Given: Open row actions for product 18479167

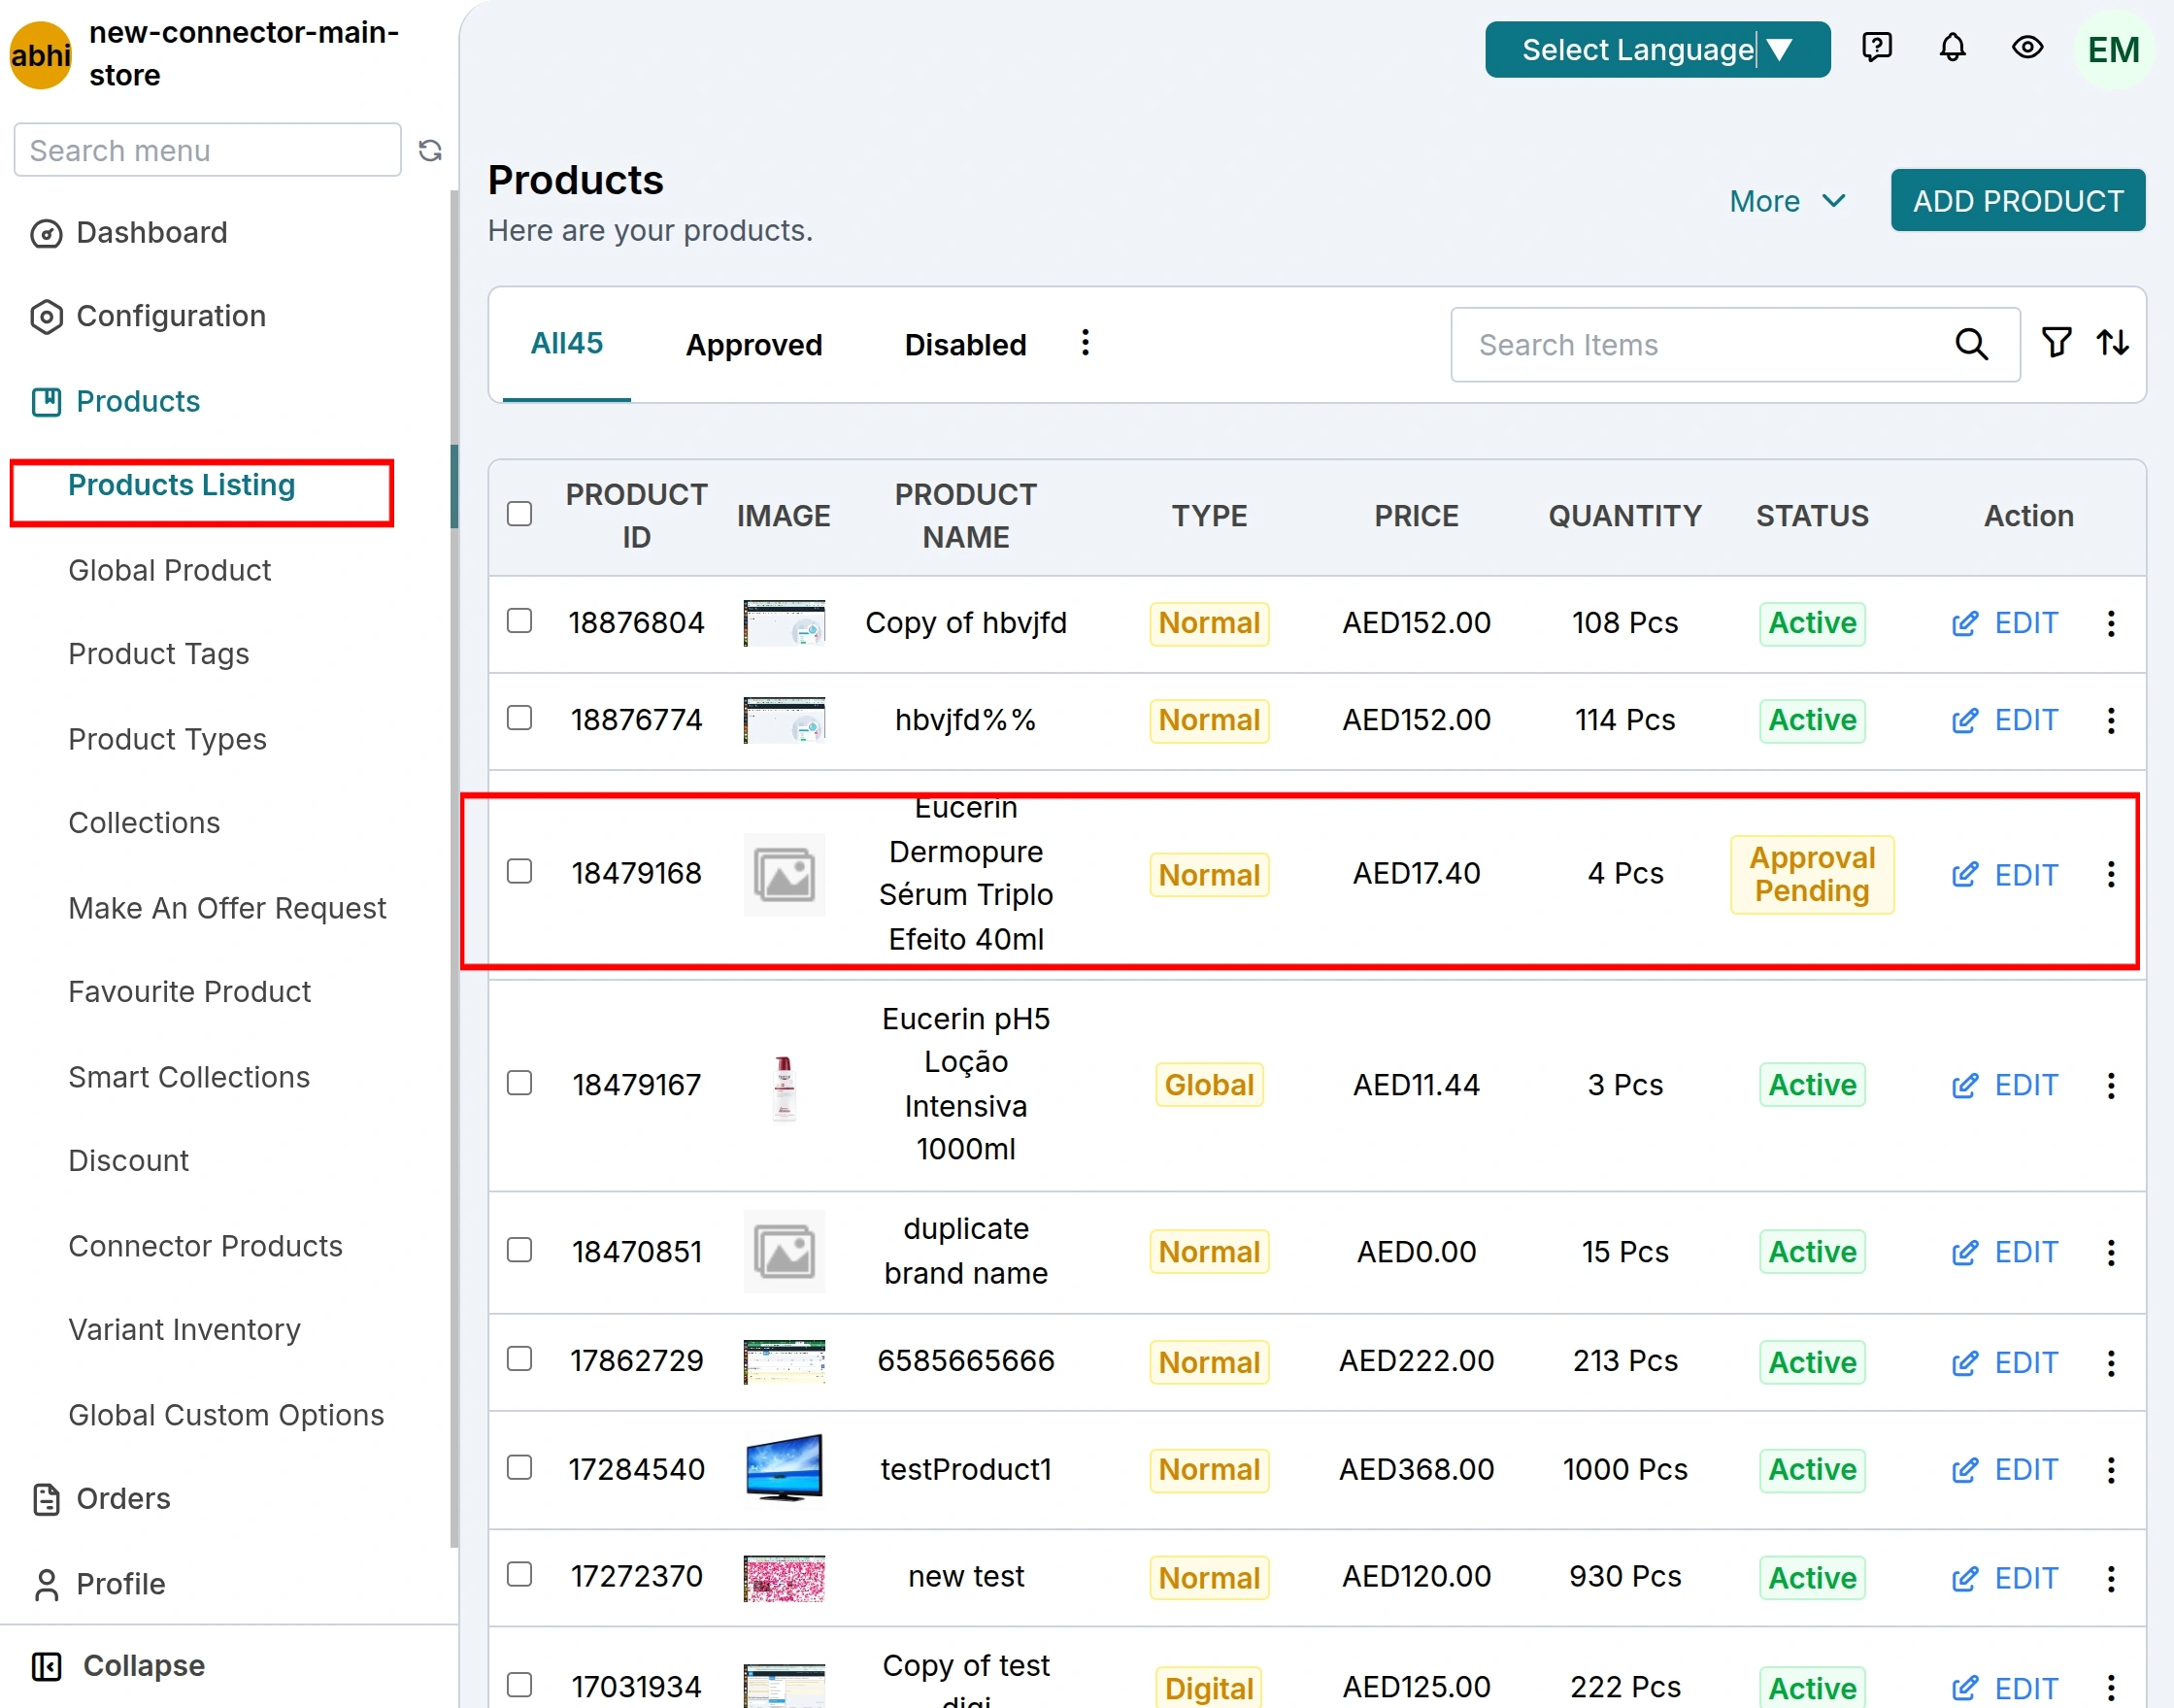Looking at the screenshot, I should pyautogui.click(x=2110, y=1085).
